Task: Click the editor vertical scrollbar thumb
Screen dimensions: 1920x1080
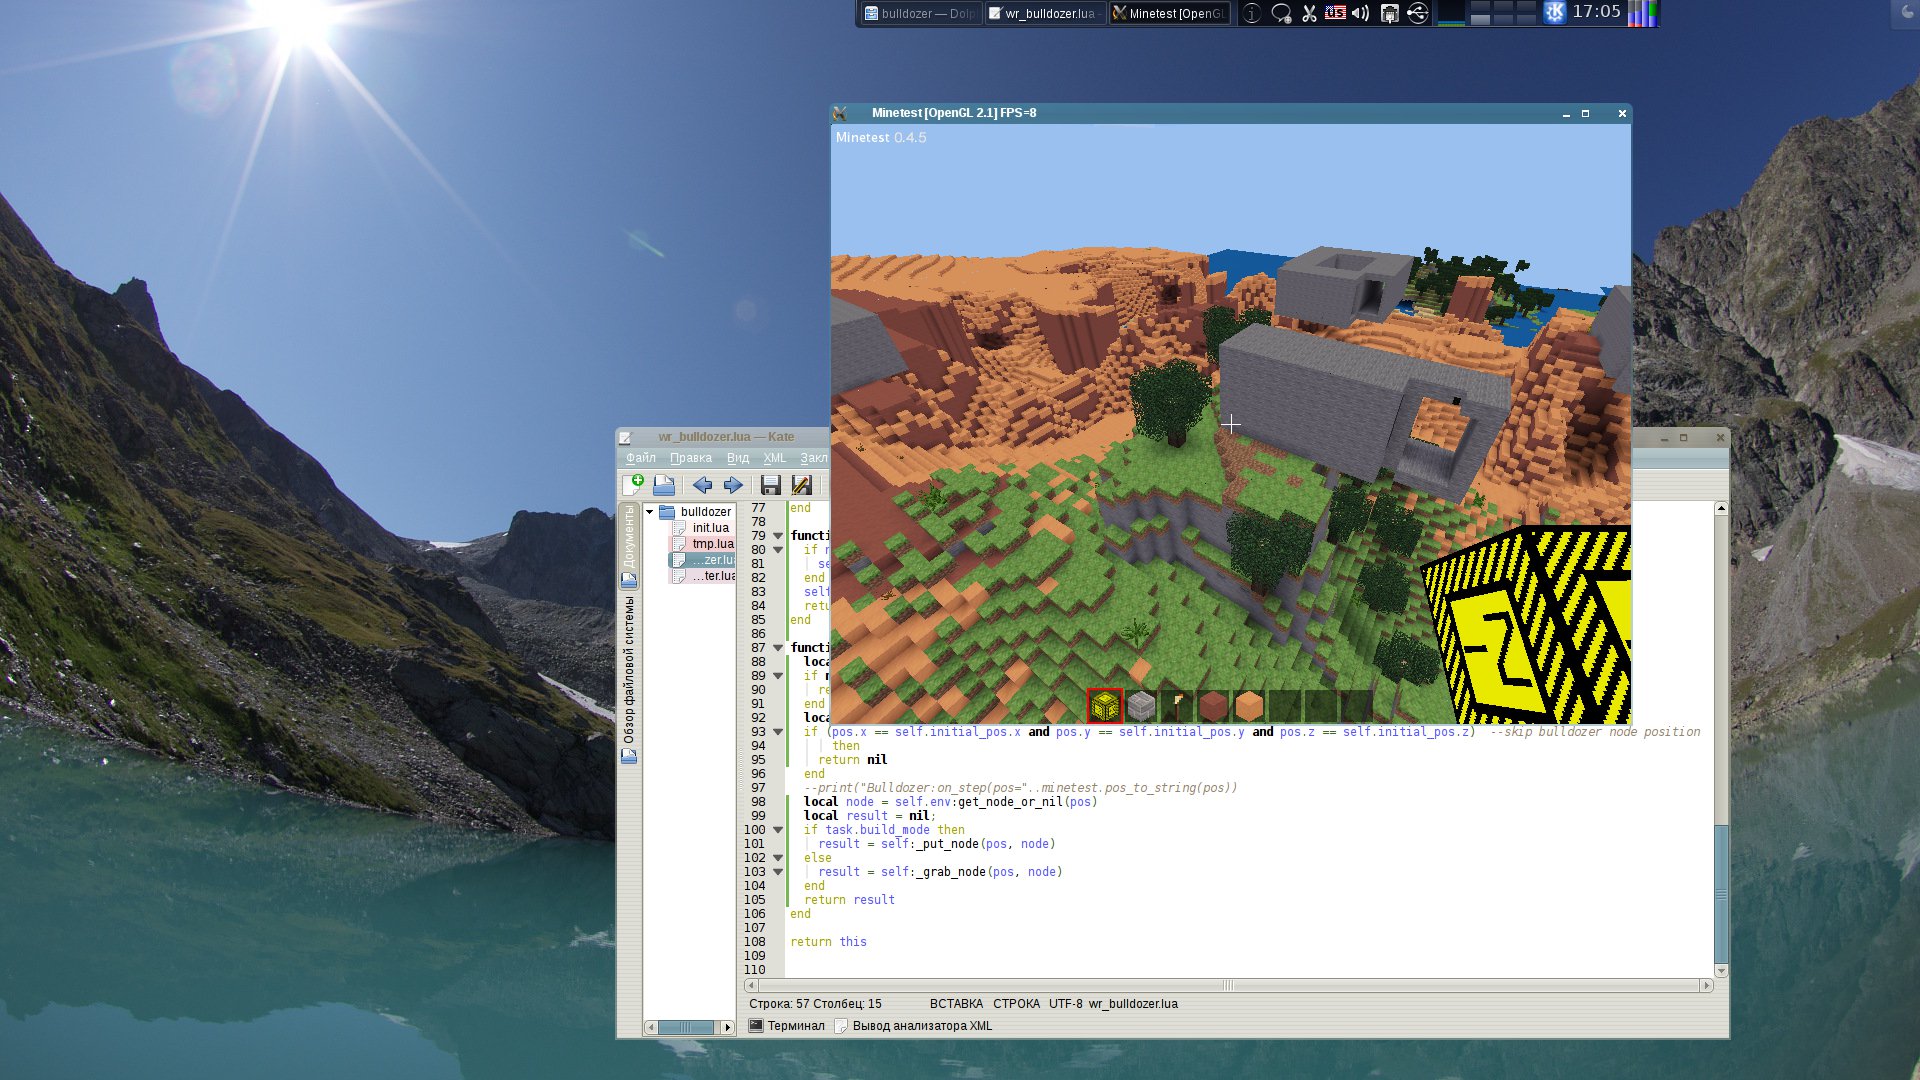Action: click(x=1721, y=893)
